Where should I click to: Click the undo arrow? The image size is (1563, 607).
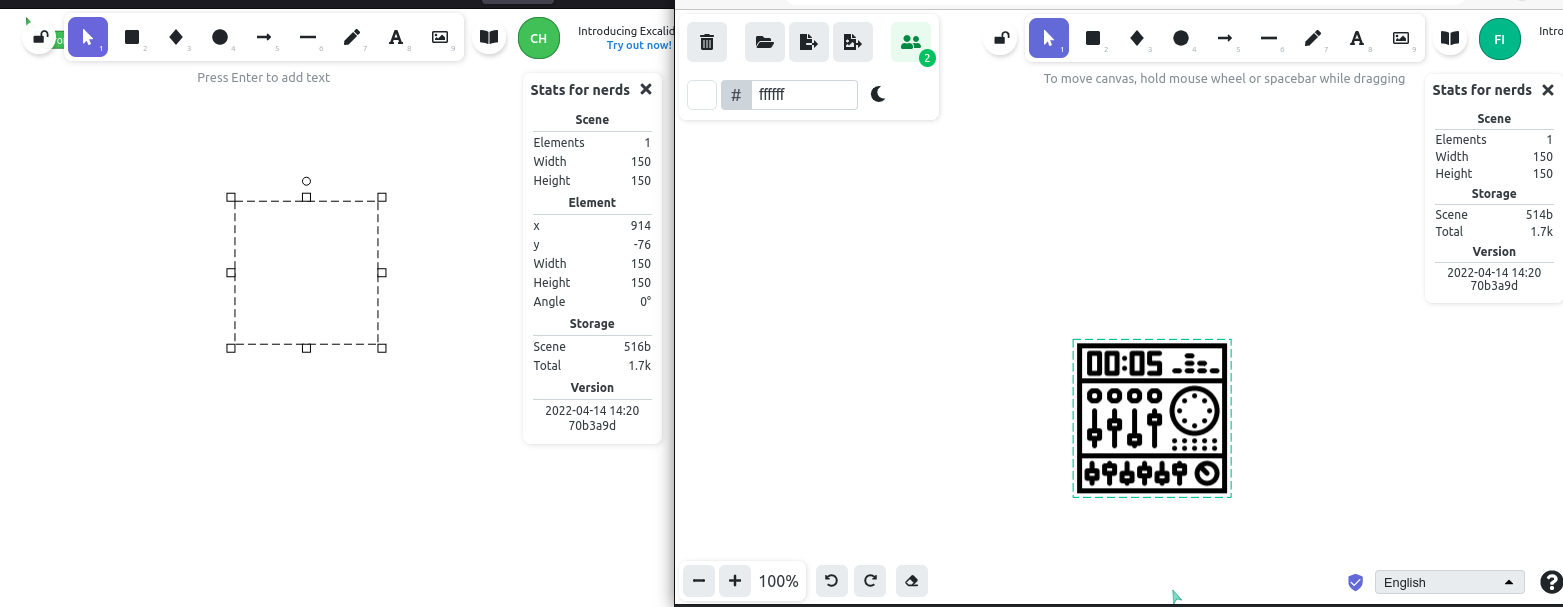point(831,581)
